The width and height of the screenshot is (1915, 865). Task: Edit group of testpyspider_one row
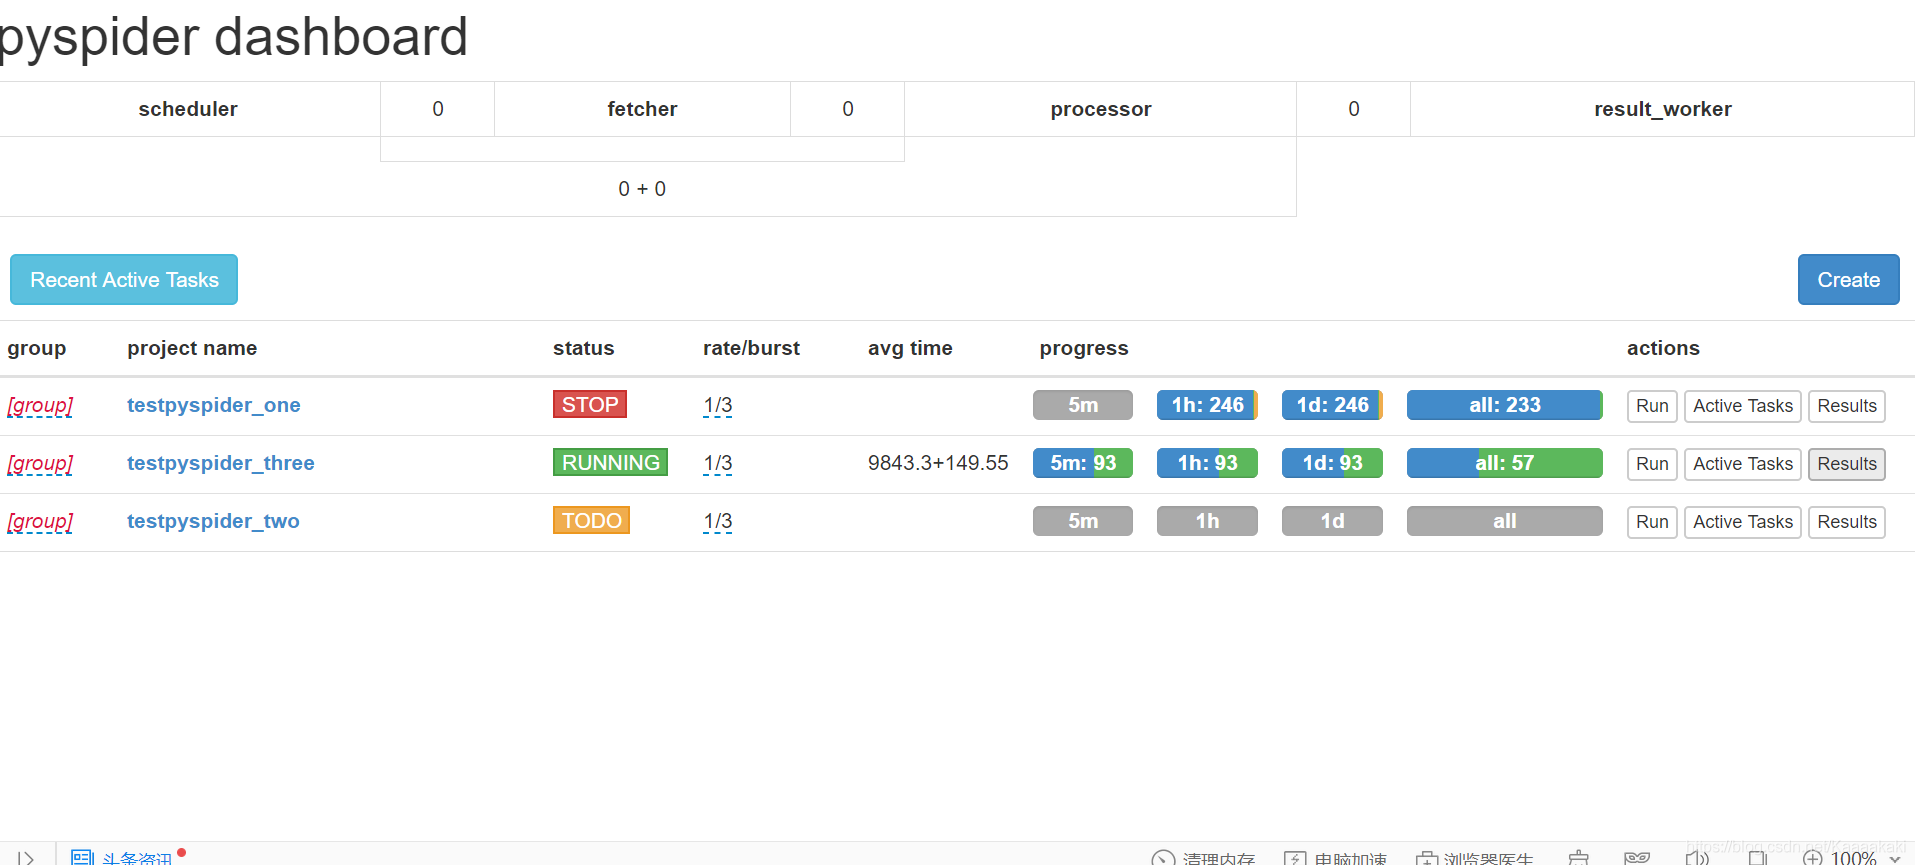point(40,405)
